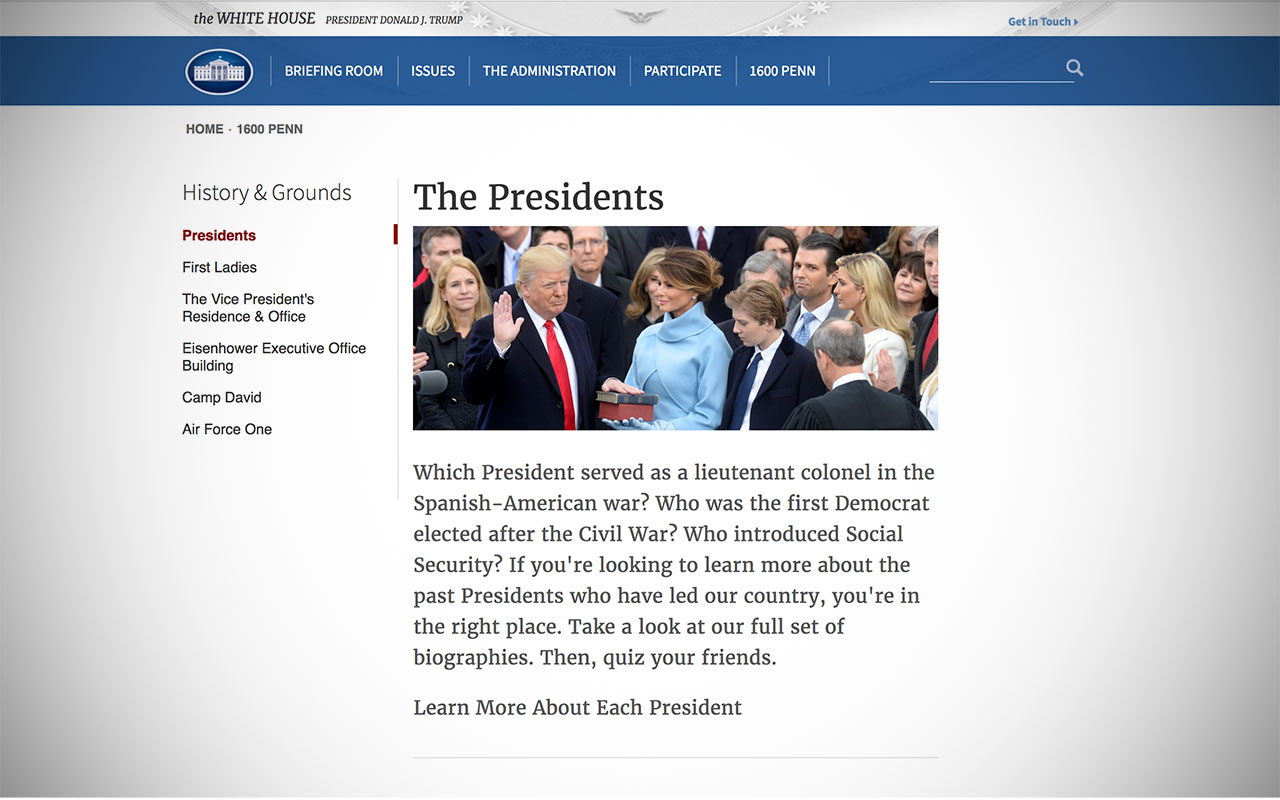Screen dimensions: 1280x800
Task: Click 1600 Penn breadcrumb link
Action: (269, 129)
